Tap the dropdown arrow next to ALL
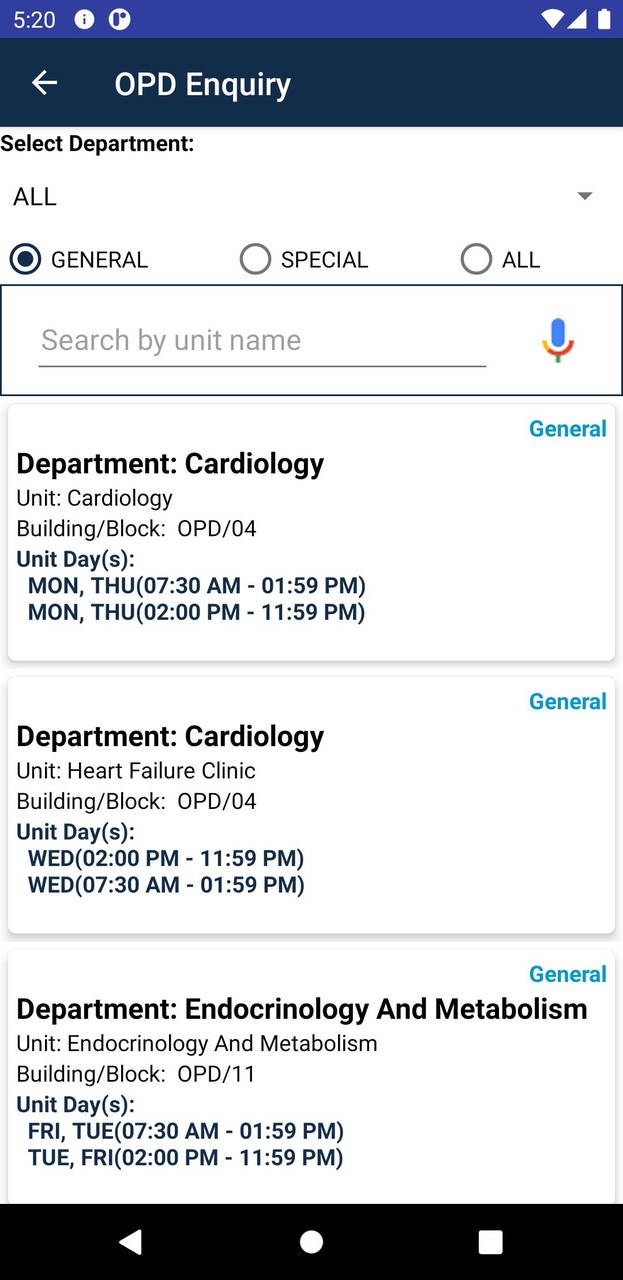 [585, 196]
